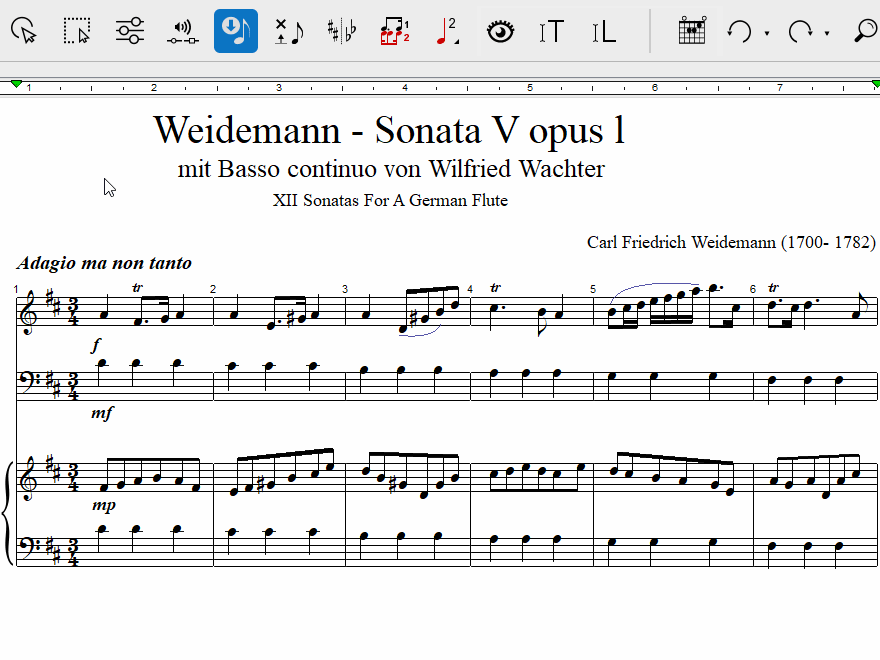Click the green left margin marker on ruler

[16, 84]
